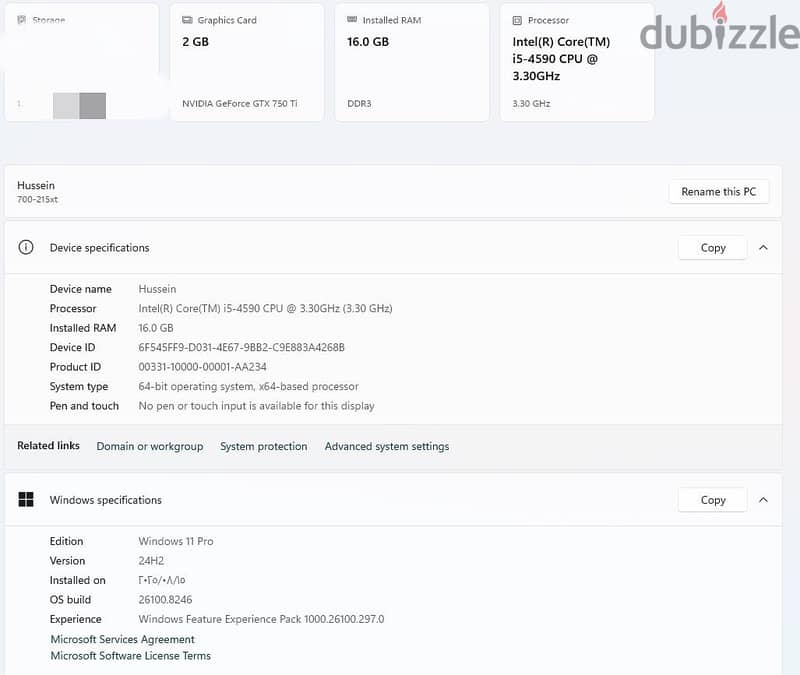The image size is (800, 675).
Task: Click the Graphics Card icon
Action: pyautogui.click(x=187, y=20)
